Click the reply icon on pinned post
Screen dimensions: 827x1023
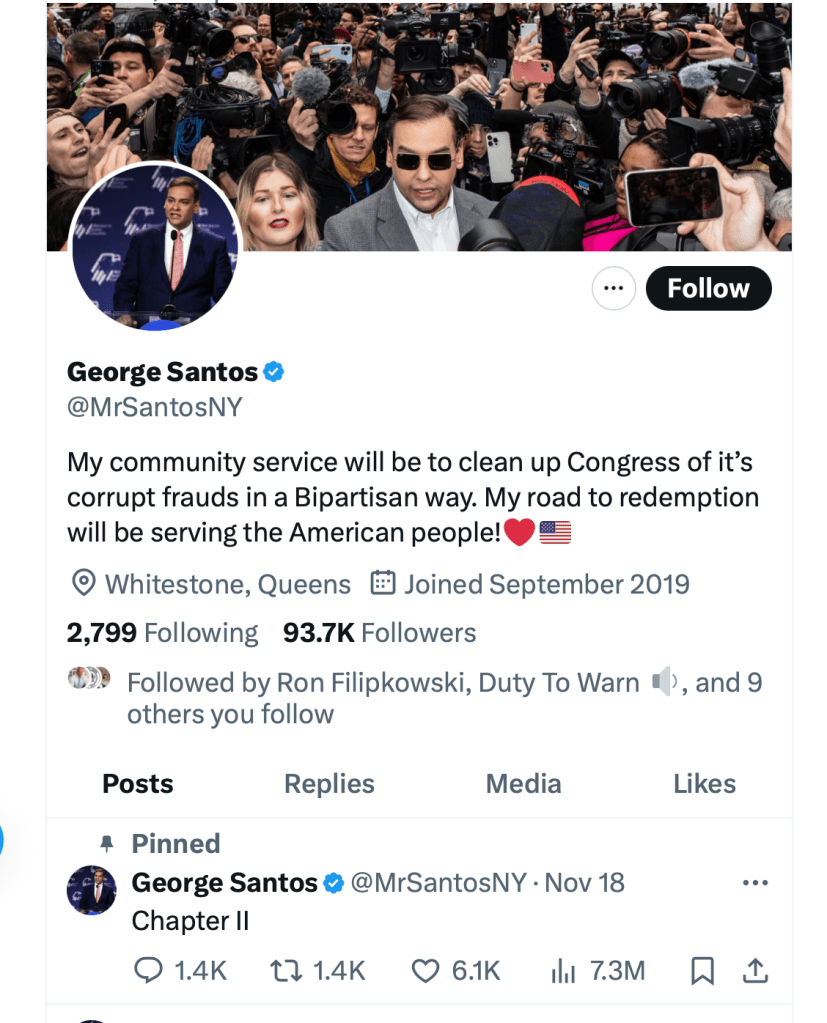(149, 970)
